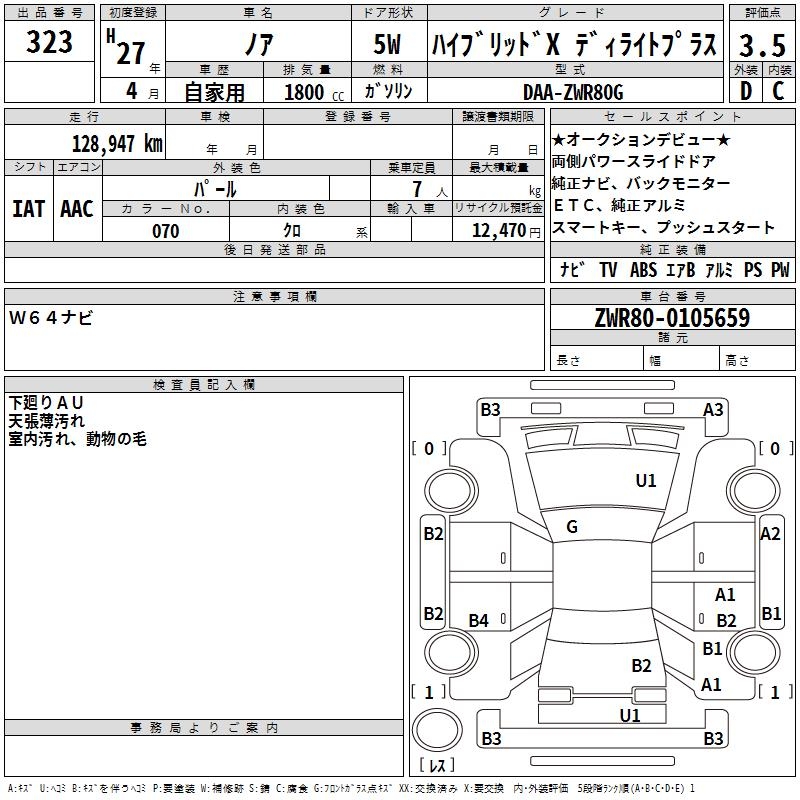Select the lot number 323

click(49, 42)
